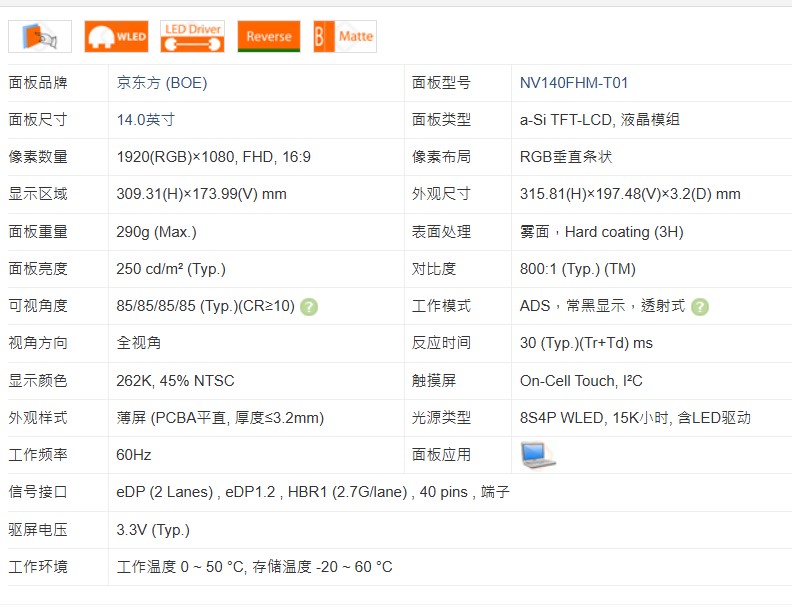Open the NV140FHM-T01 model link
The image size is (792, 607).
click(574, 83)
